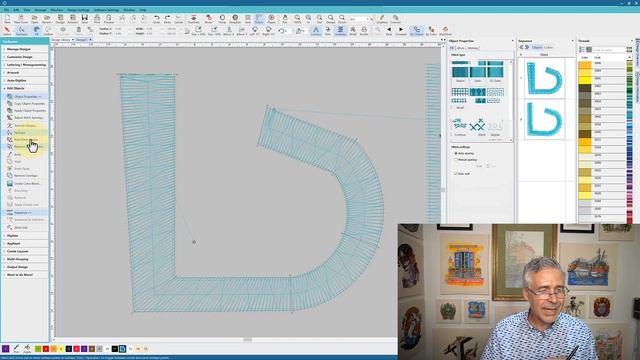Toggle the Grid icon

(x=248, y=18)
